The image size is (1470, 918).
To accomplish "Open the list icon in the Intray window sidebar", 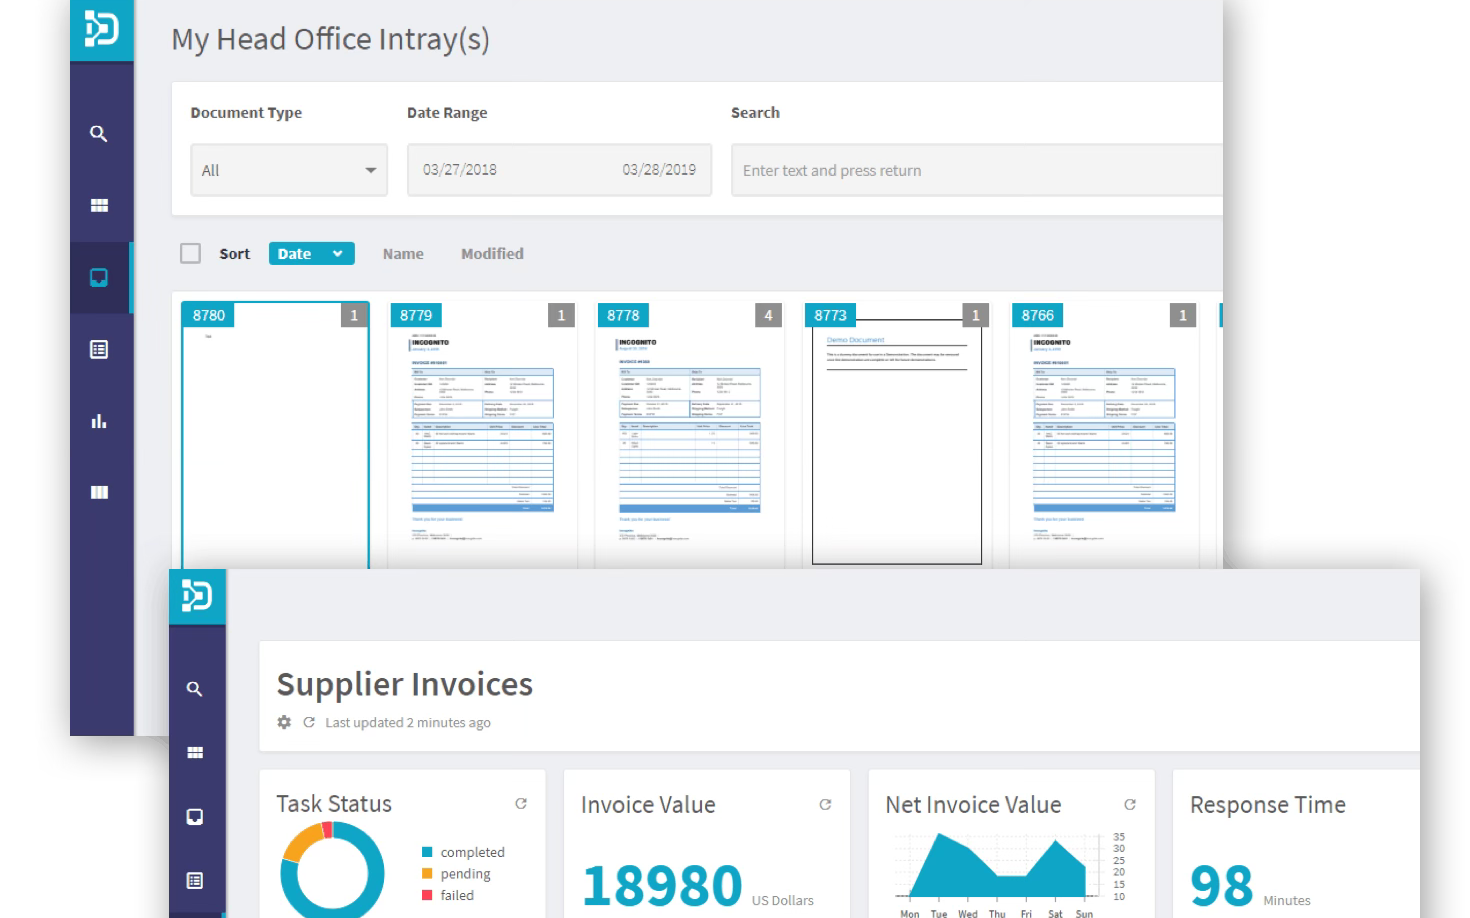I will 99,349.
